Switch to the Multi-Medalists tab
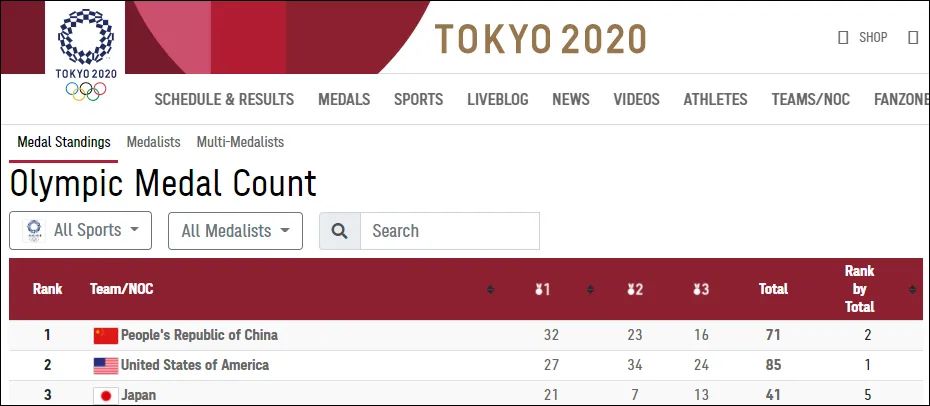 (240, 142)
